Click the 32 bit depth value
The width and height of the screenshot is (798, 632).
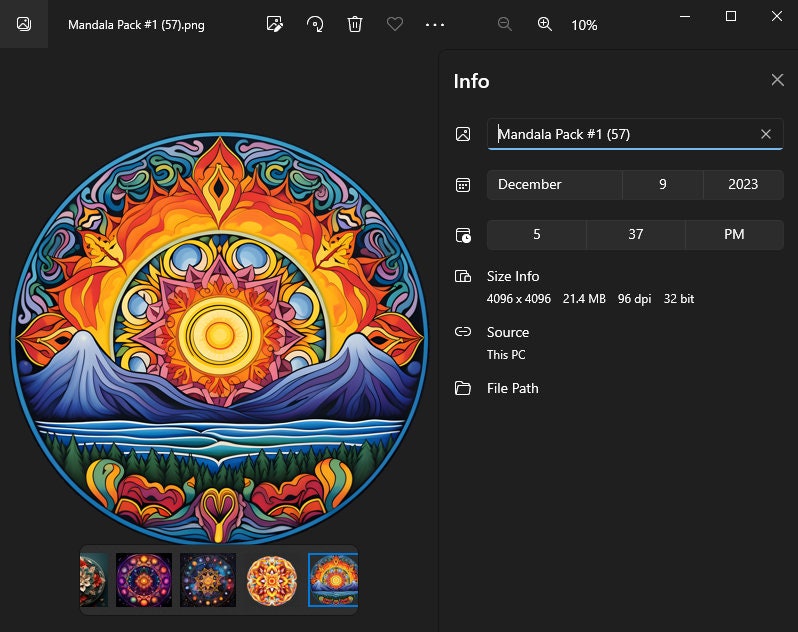678,299
